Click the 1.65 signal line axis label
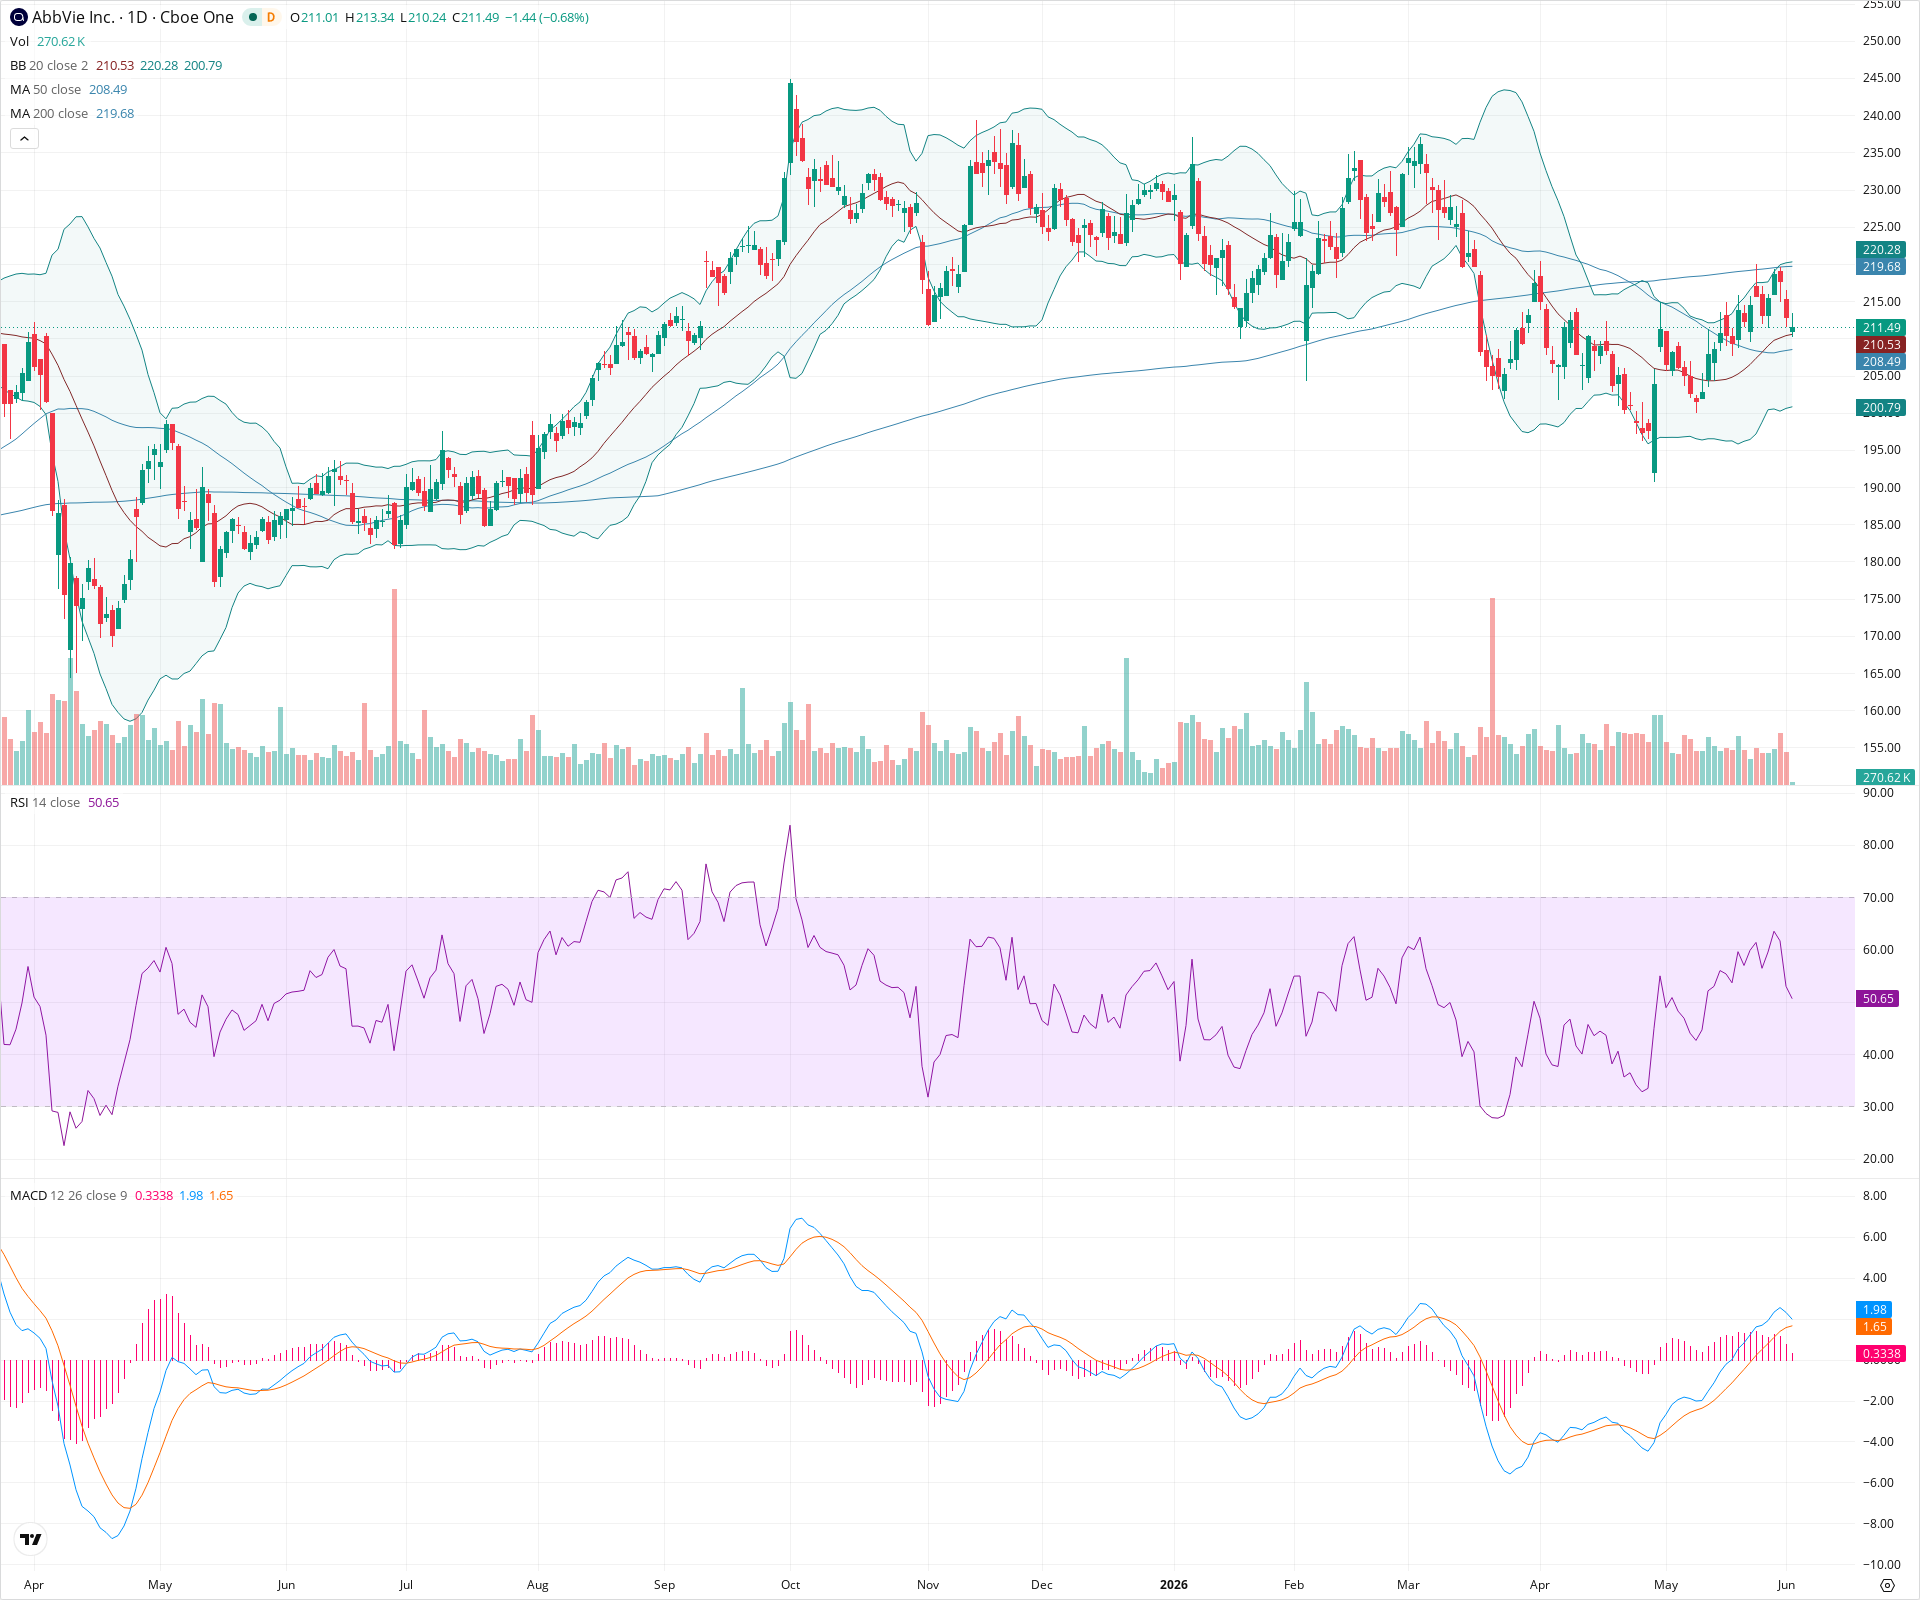 (x=1874, y=1326)
